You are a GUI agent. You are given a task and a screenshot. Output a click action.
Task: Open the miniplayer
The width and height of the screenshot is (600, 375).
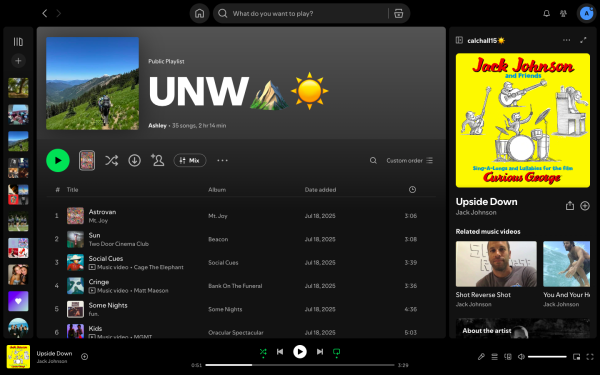[x=576, y=357]
